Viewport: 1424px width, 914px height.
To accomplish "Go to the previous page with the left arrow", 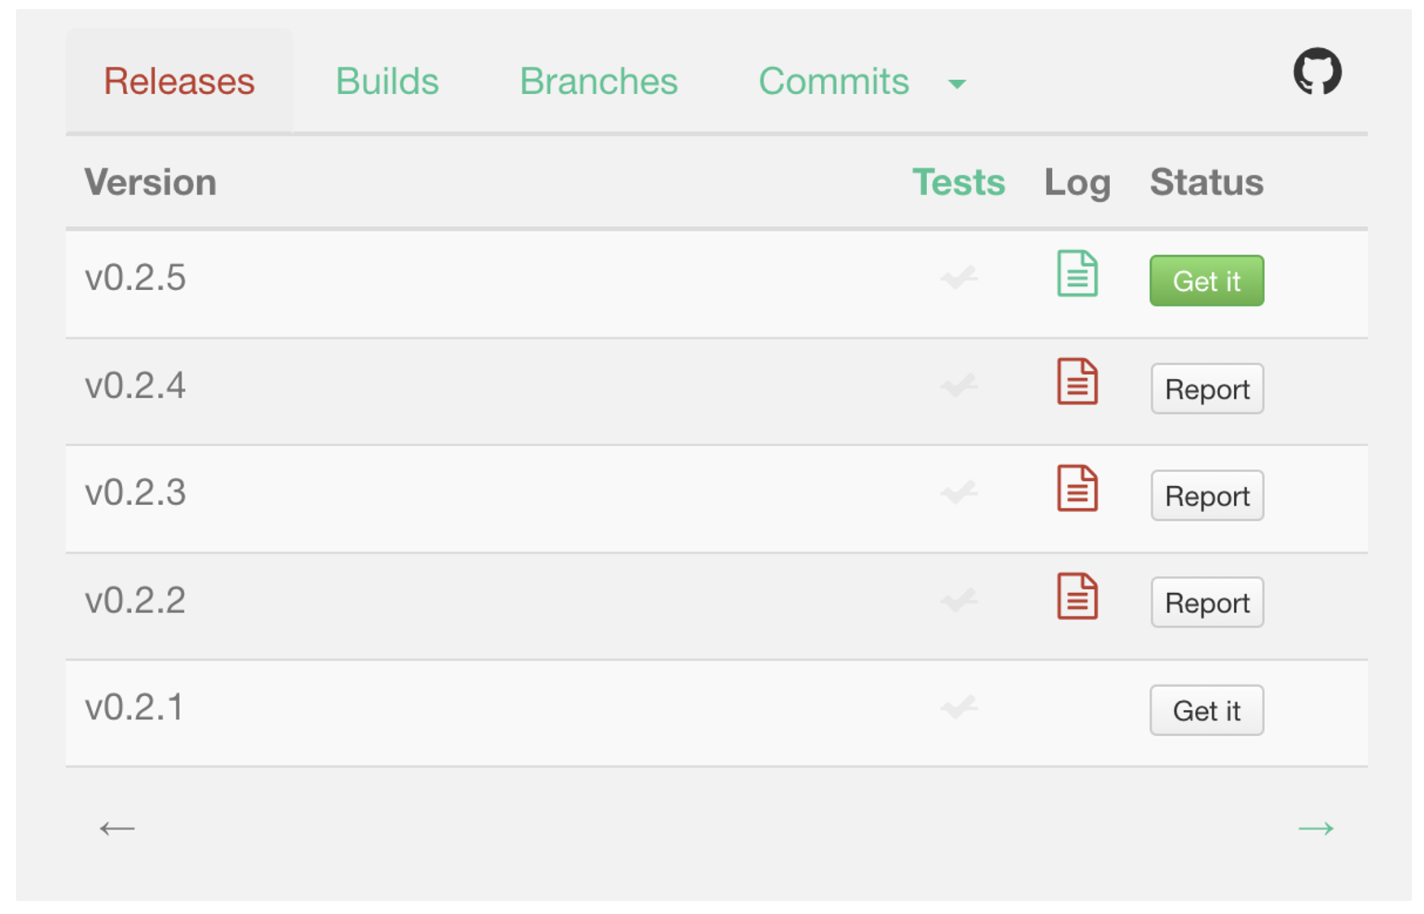I will (117, 828).
